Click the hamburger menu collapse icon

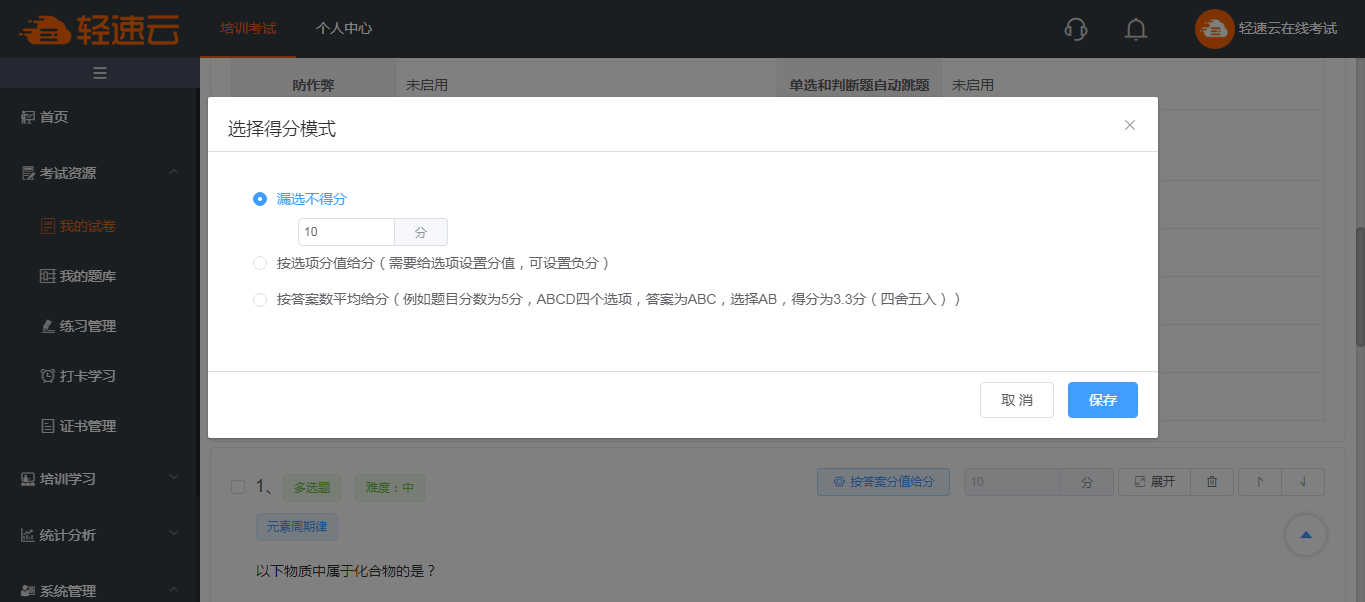[x=100, y=73]
